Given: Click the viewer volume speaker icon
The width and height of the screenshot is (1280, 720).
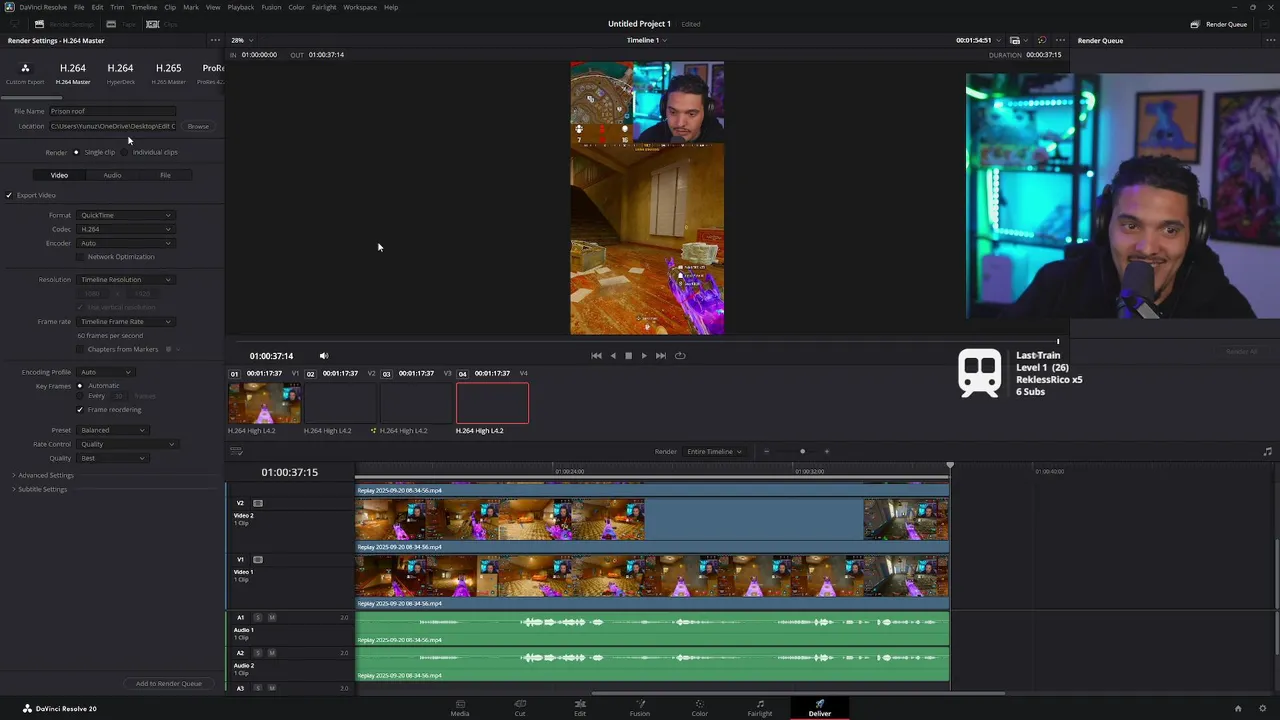Looking at the screenshot, I should coord(323,356).
